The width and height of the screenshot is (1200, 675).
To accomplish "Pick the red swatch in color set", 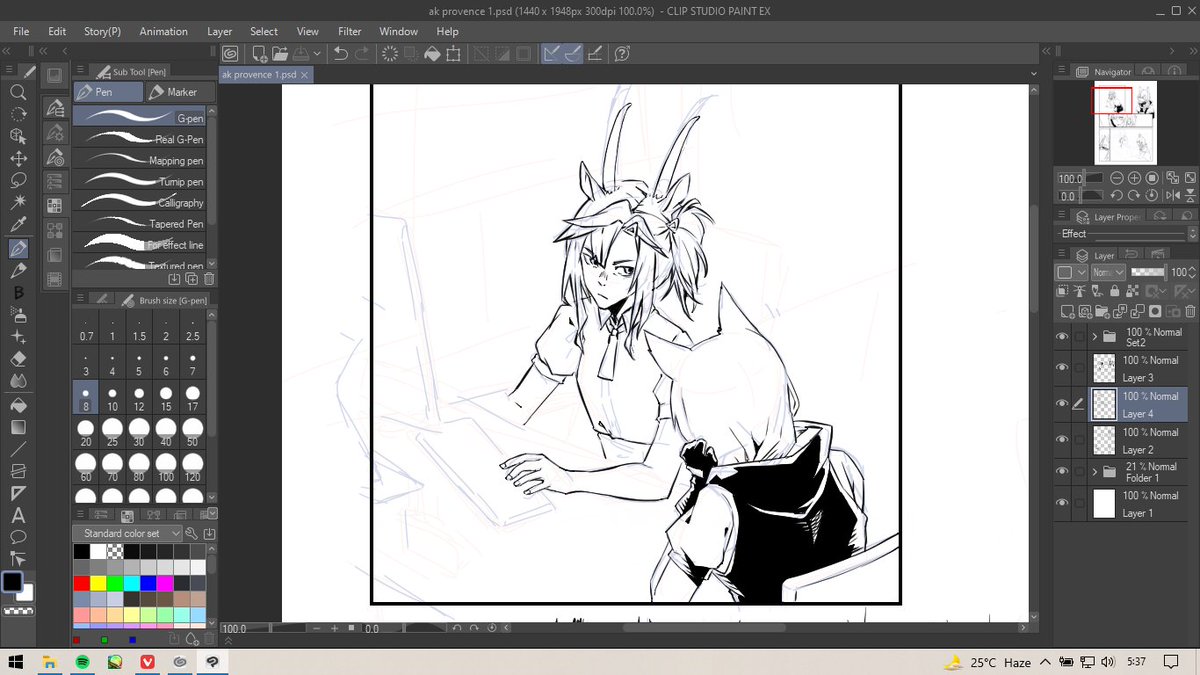I will 81,582.
